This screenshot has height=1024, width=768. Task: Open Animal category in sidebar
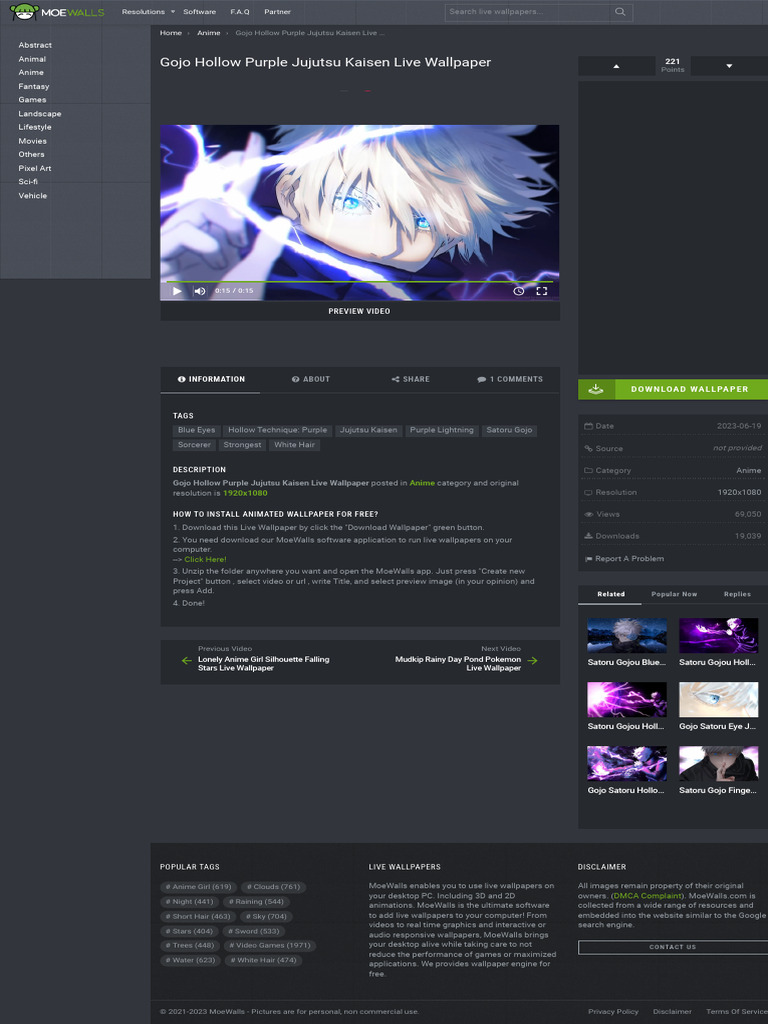(32, 59)
